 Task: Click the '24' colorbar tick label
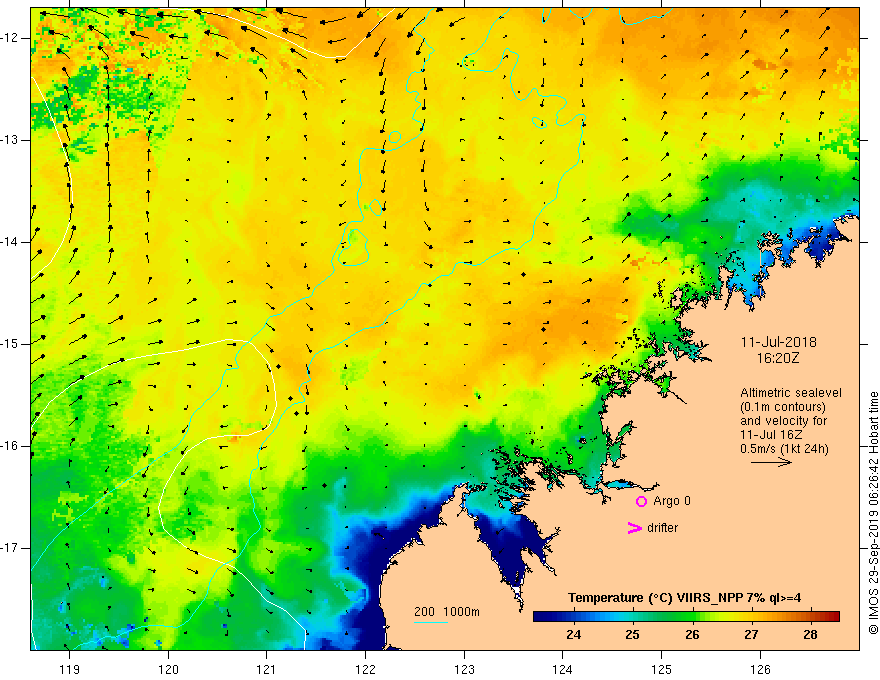pos(574,635)
